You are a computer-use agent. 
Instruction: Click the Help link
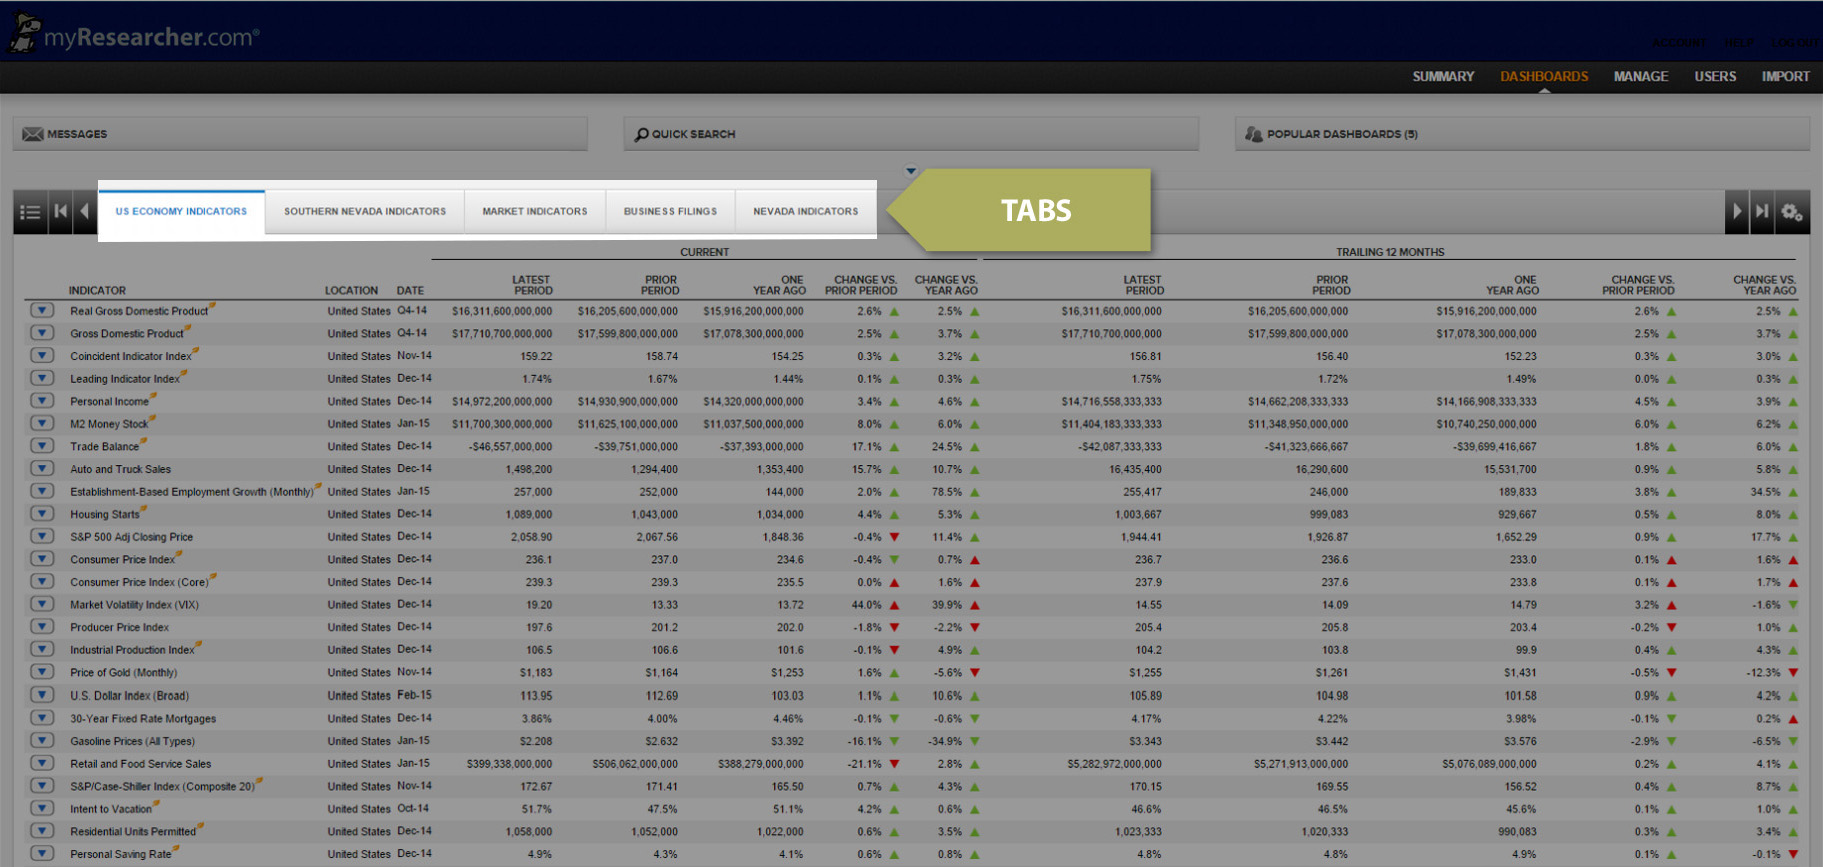[x=1739, y=43]
